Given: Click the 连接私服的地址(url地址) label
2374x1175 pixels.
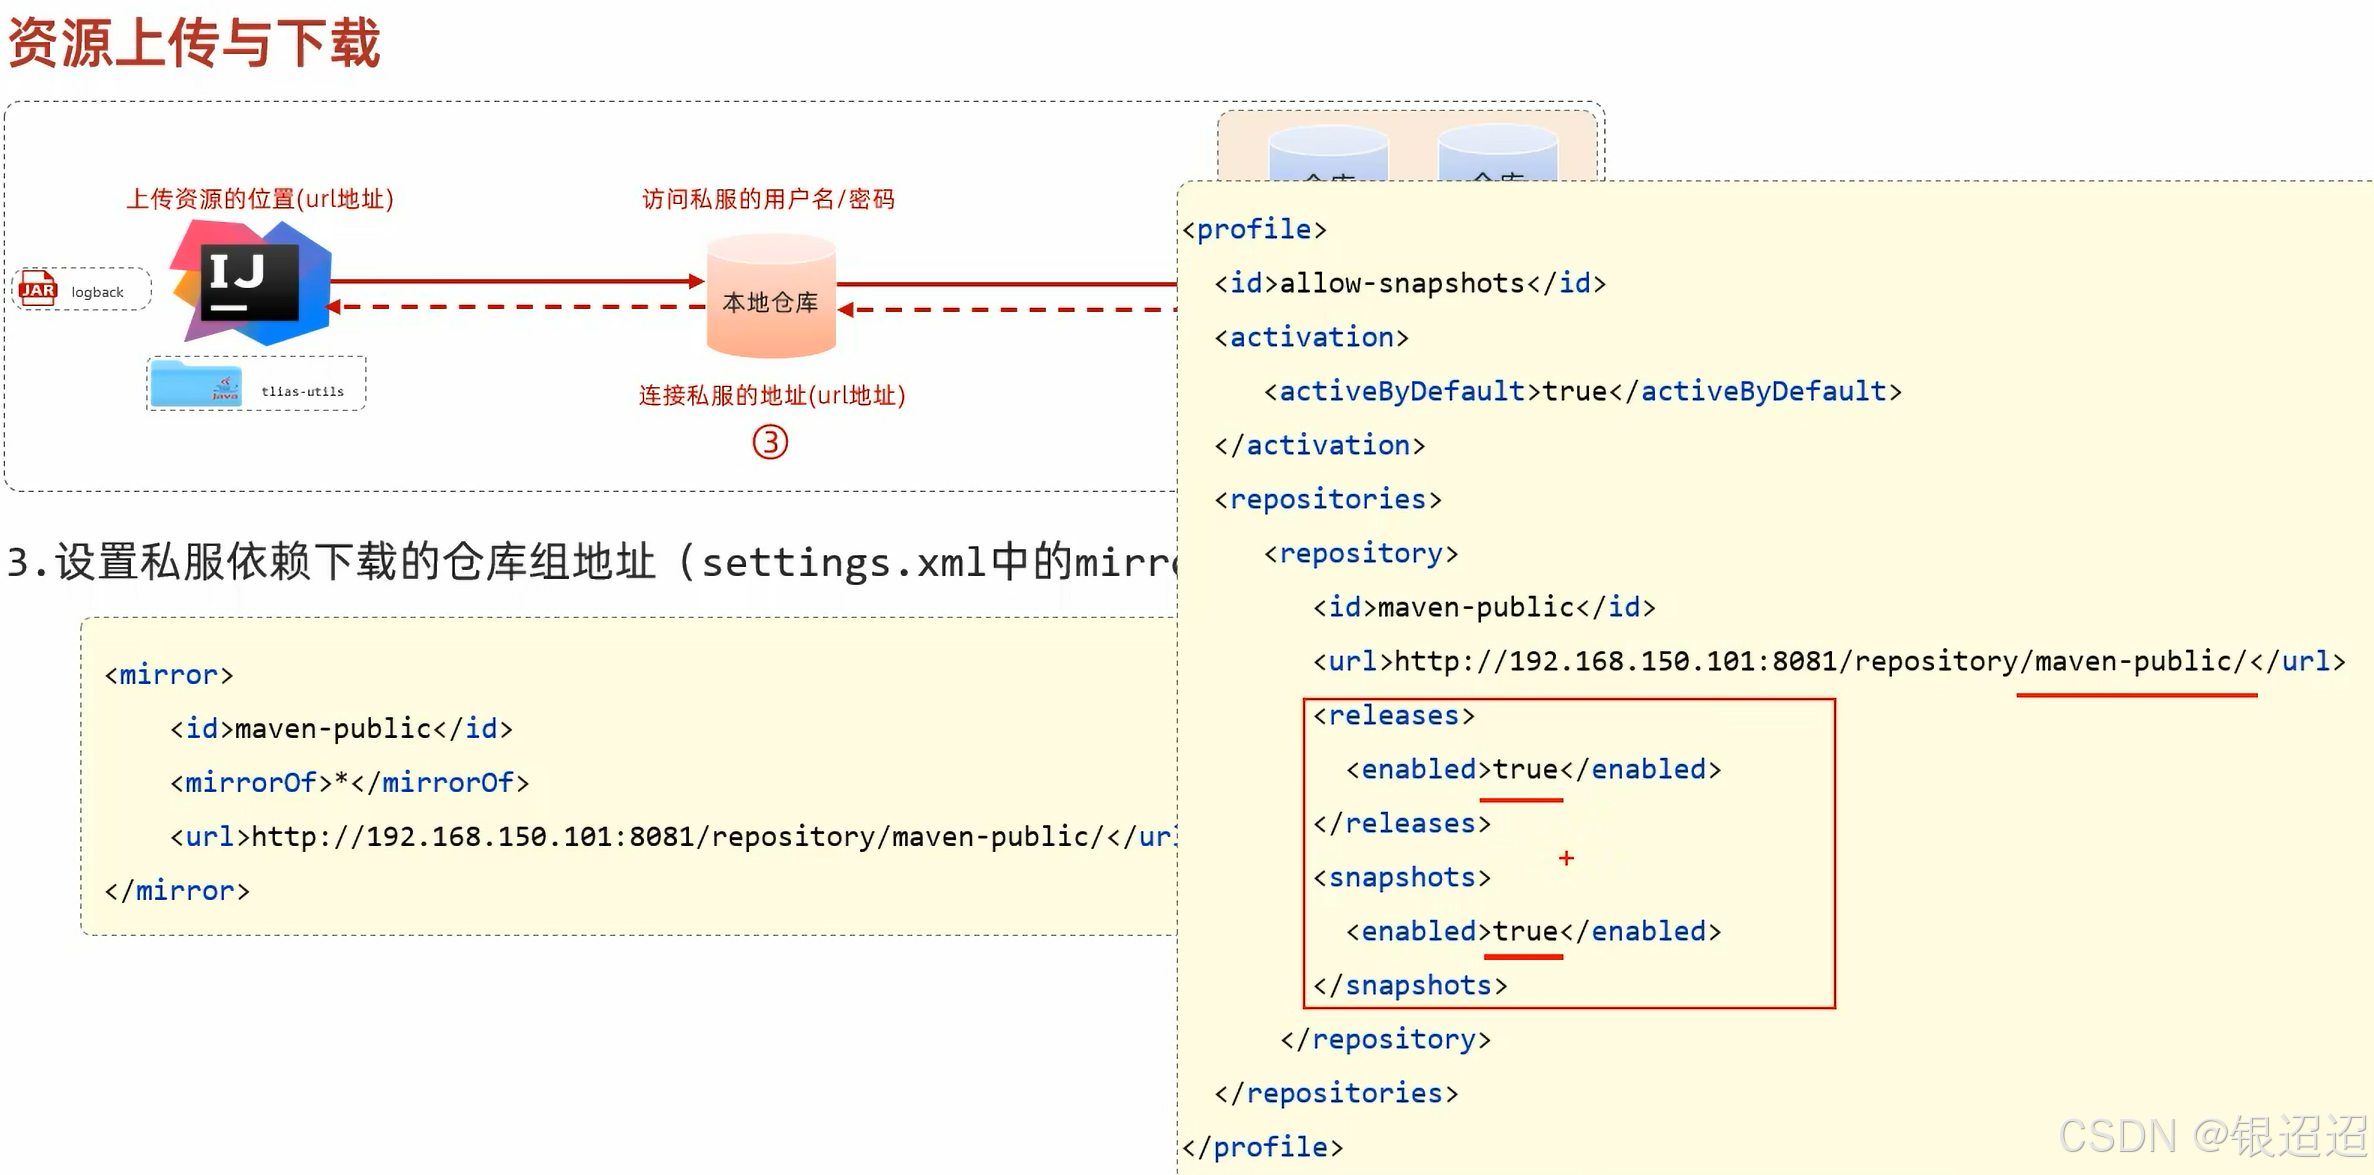Looking at the screenshot, I should (x=772, y=396).
